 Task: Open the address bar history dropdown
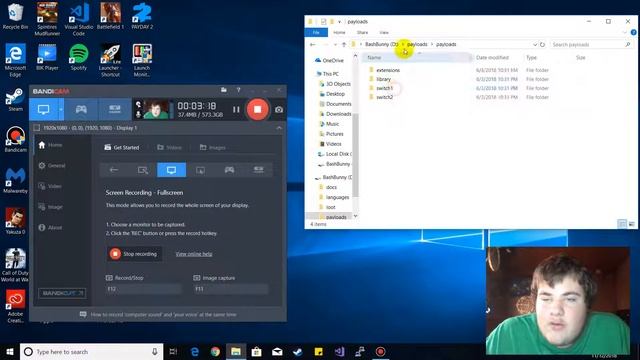535,44
